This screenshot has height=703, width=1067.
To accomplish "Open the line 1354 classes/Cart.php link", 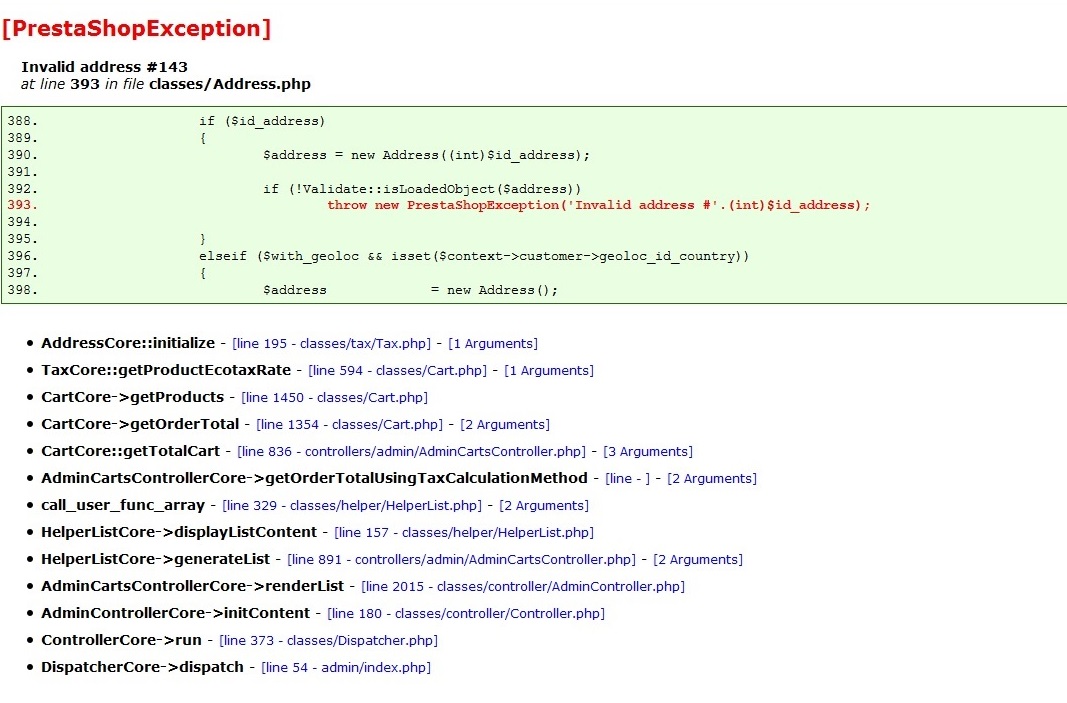I will pyautogui.click(x=349, y=425).
